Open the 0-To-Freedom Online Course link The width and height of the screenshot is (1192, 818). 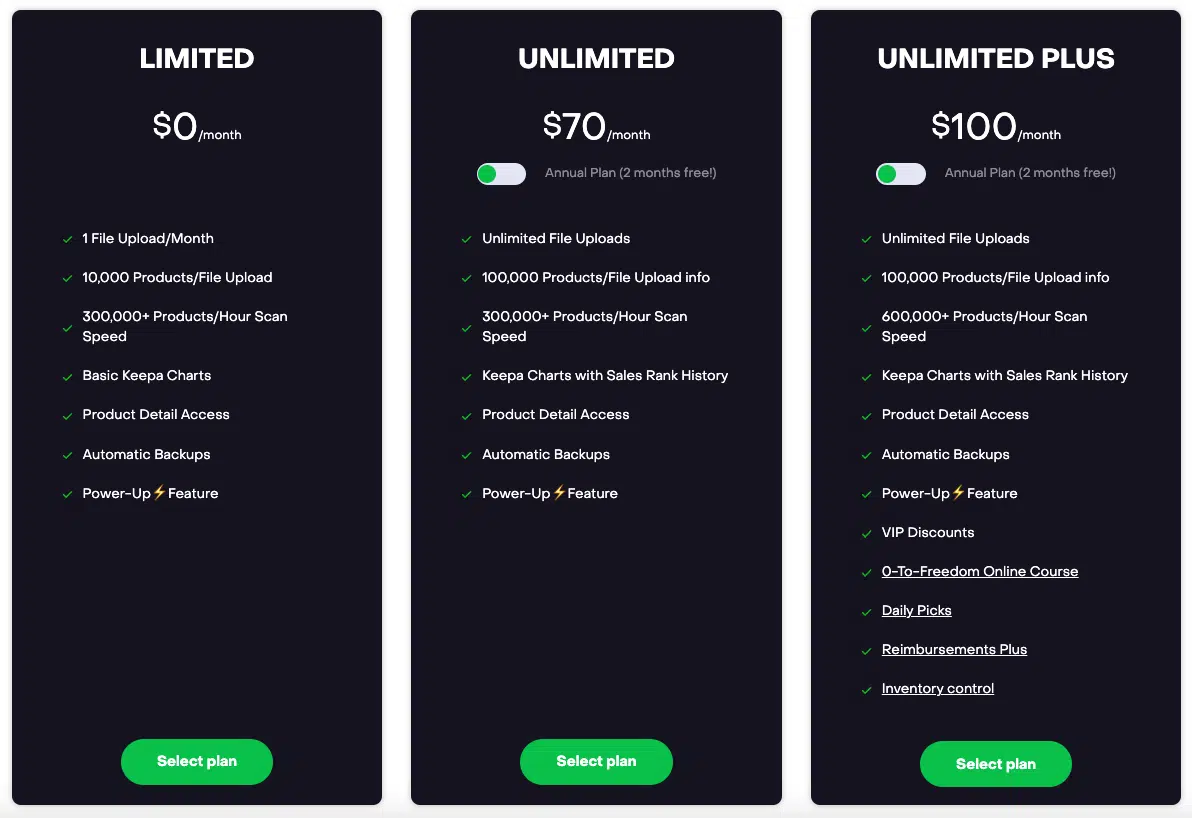coord(979,572)
